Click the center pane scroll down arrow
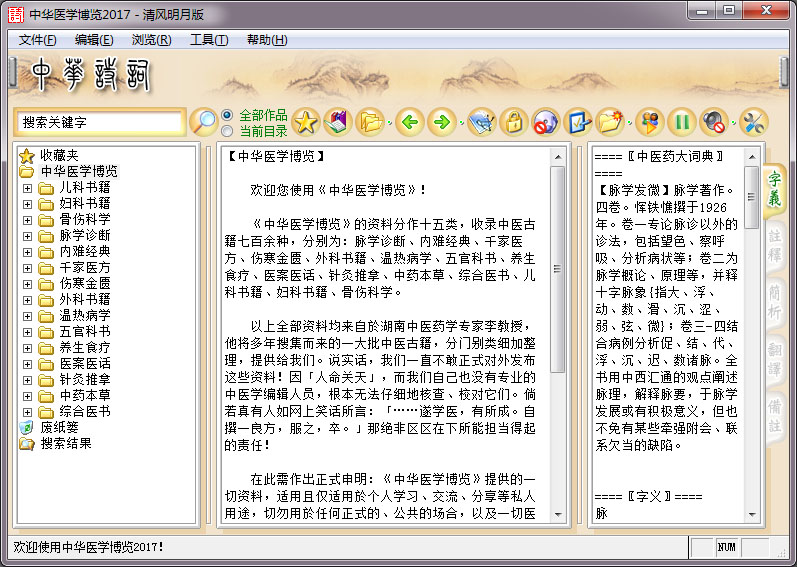Screen dimensions: 797x567 [558, 514]
